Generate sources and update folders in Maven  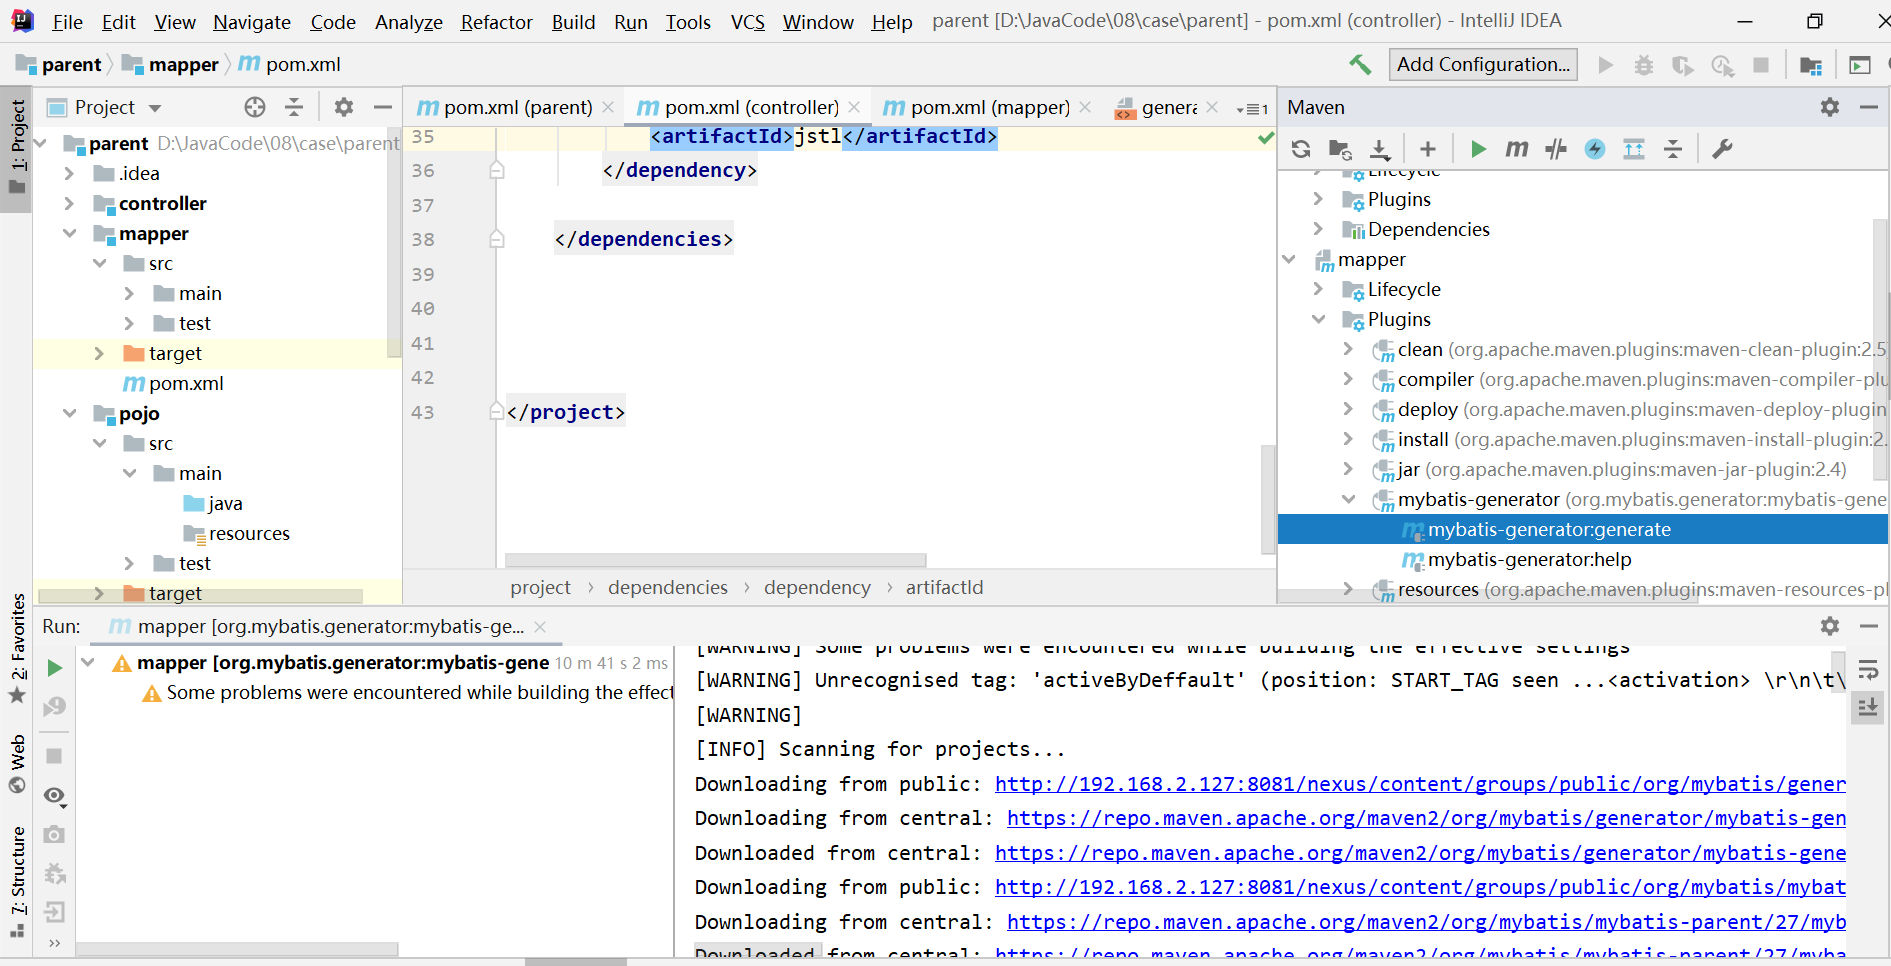1340,149
